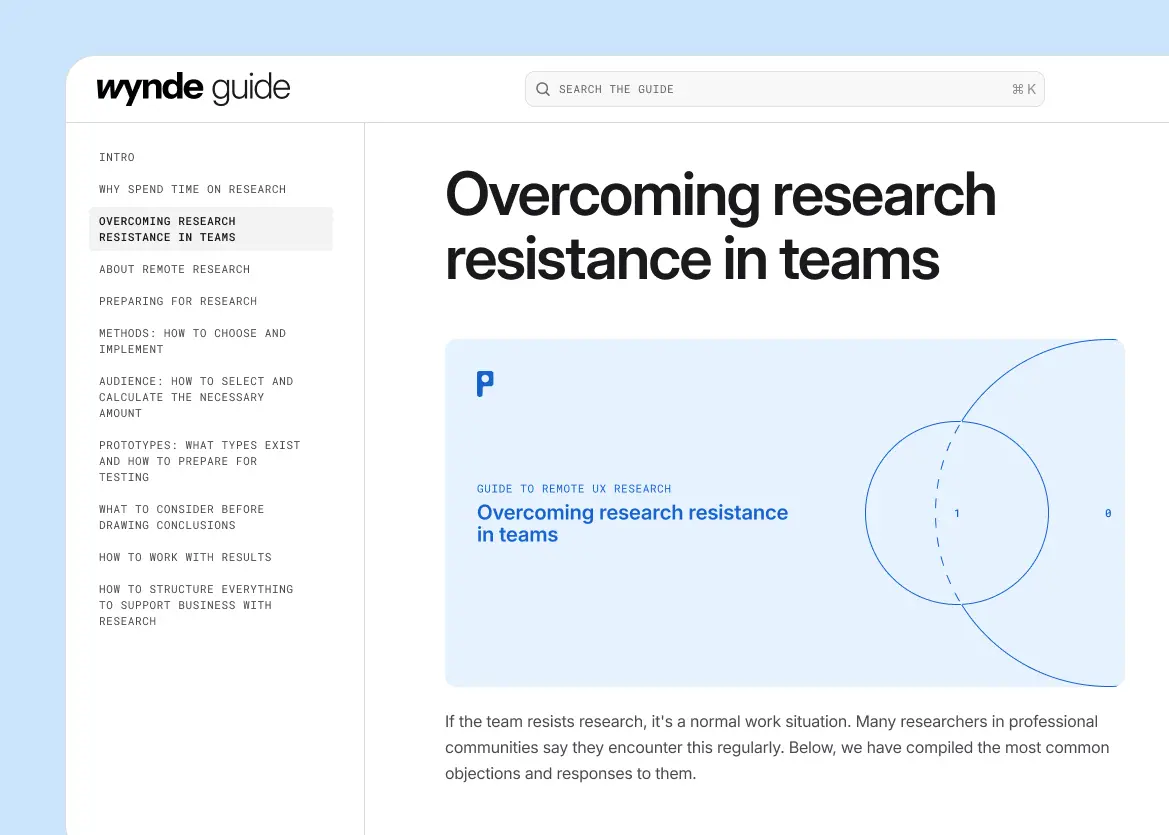This screenshot has width=1169, height=835.
Task: Click the blue P logo in banner
Action: point(485,384)
